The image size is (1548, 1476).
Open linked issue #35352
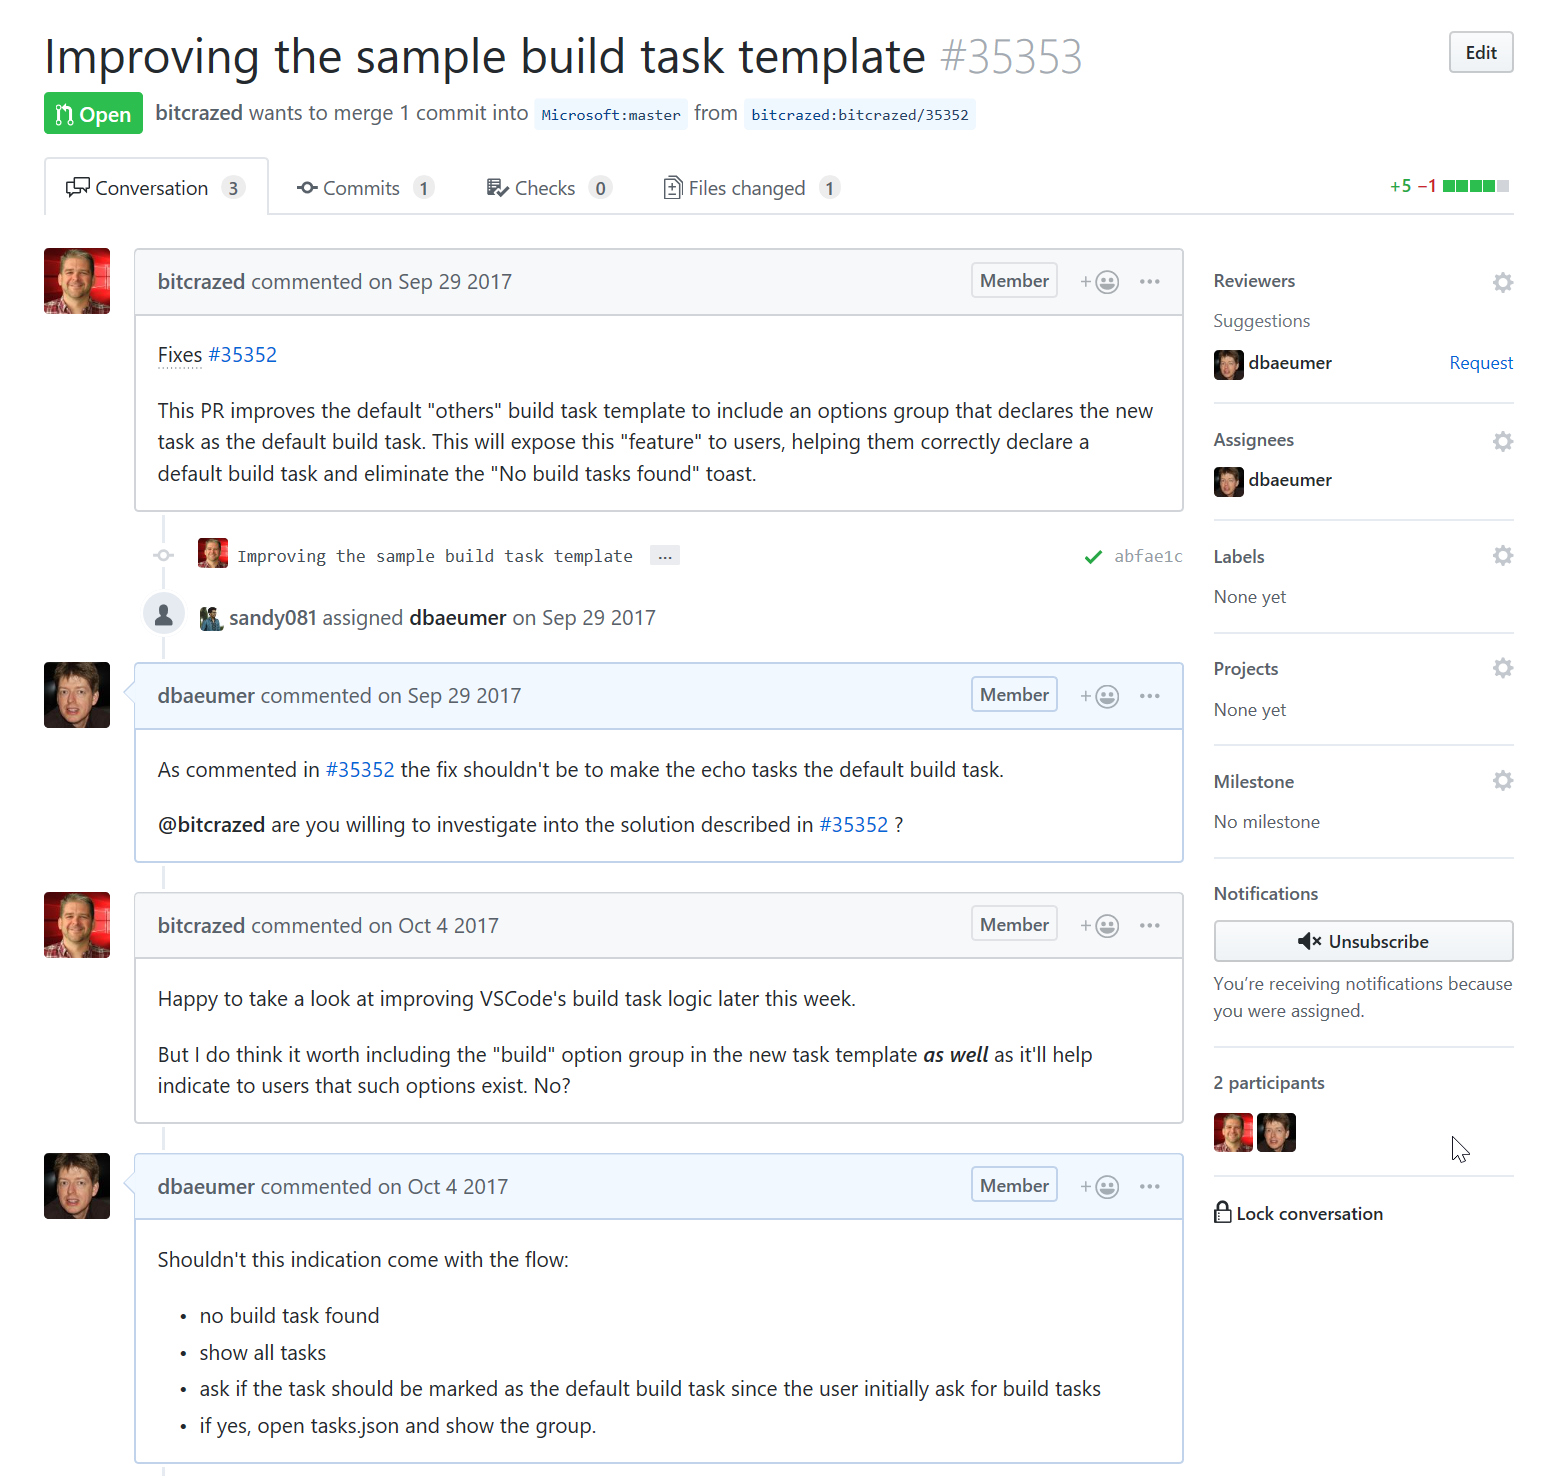pos(243,354)
